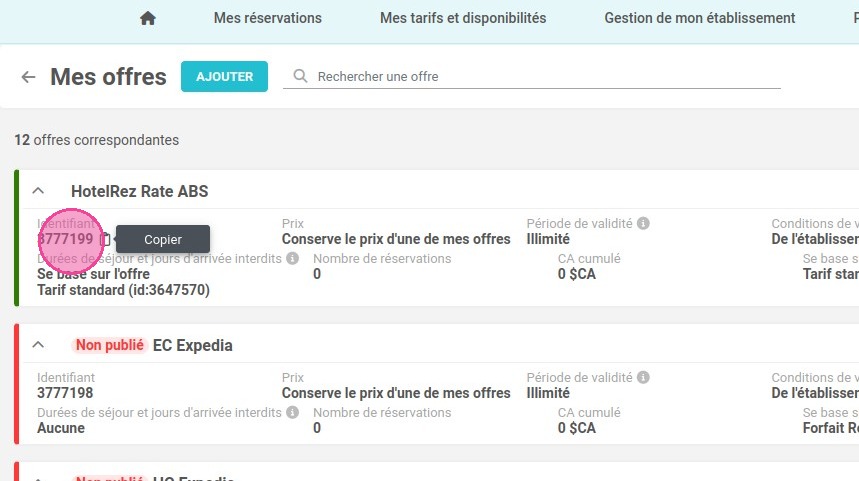Click the Mes offres heading
The width and height of the screenshot is (859, 481).
click(108, 77)
